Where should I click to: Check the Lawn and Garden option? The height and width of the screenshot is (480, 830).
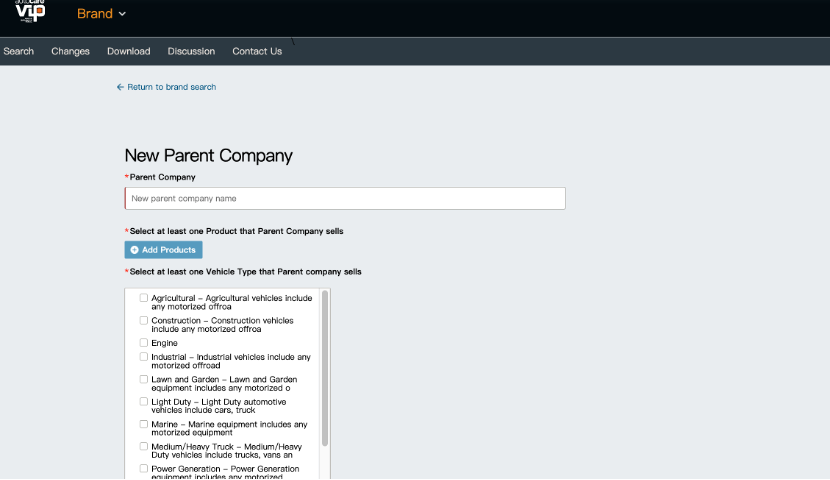(143, 379)
